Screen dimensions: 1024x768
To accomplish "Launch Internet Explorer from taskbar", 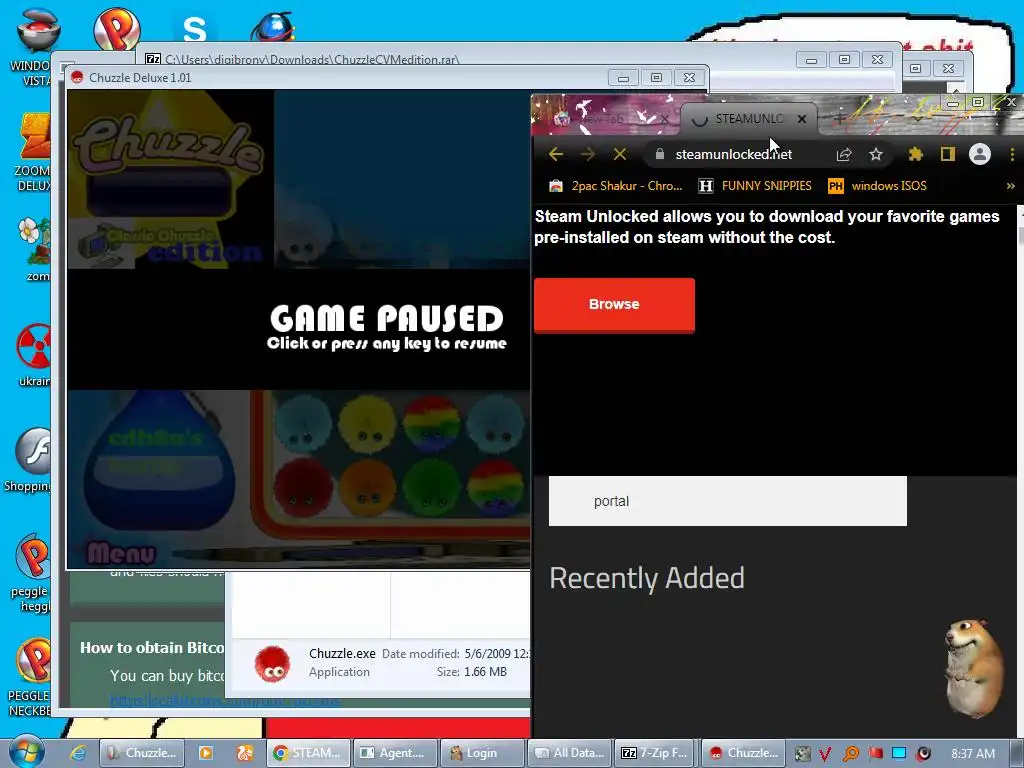I will (x=78, y=753).
